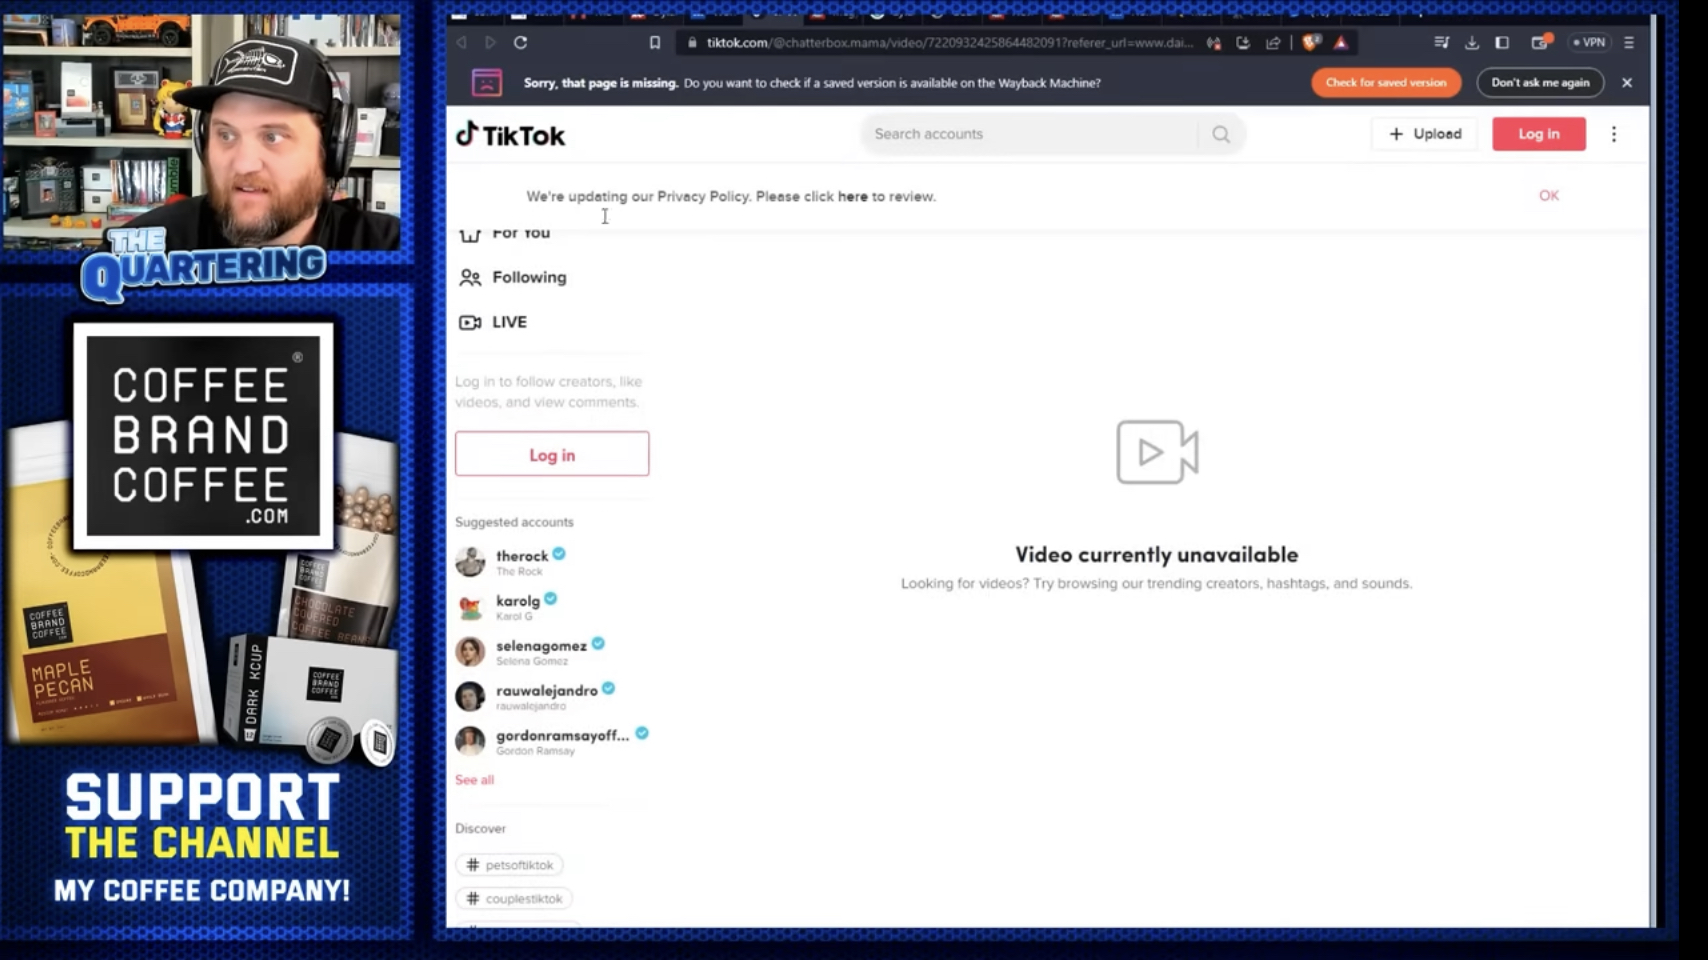Click the browser back arrow
The image size is (1708, 960).
point(461,43)
